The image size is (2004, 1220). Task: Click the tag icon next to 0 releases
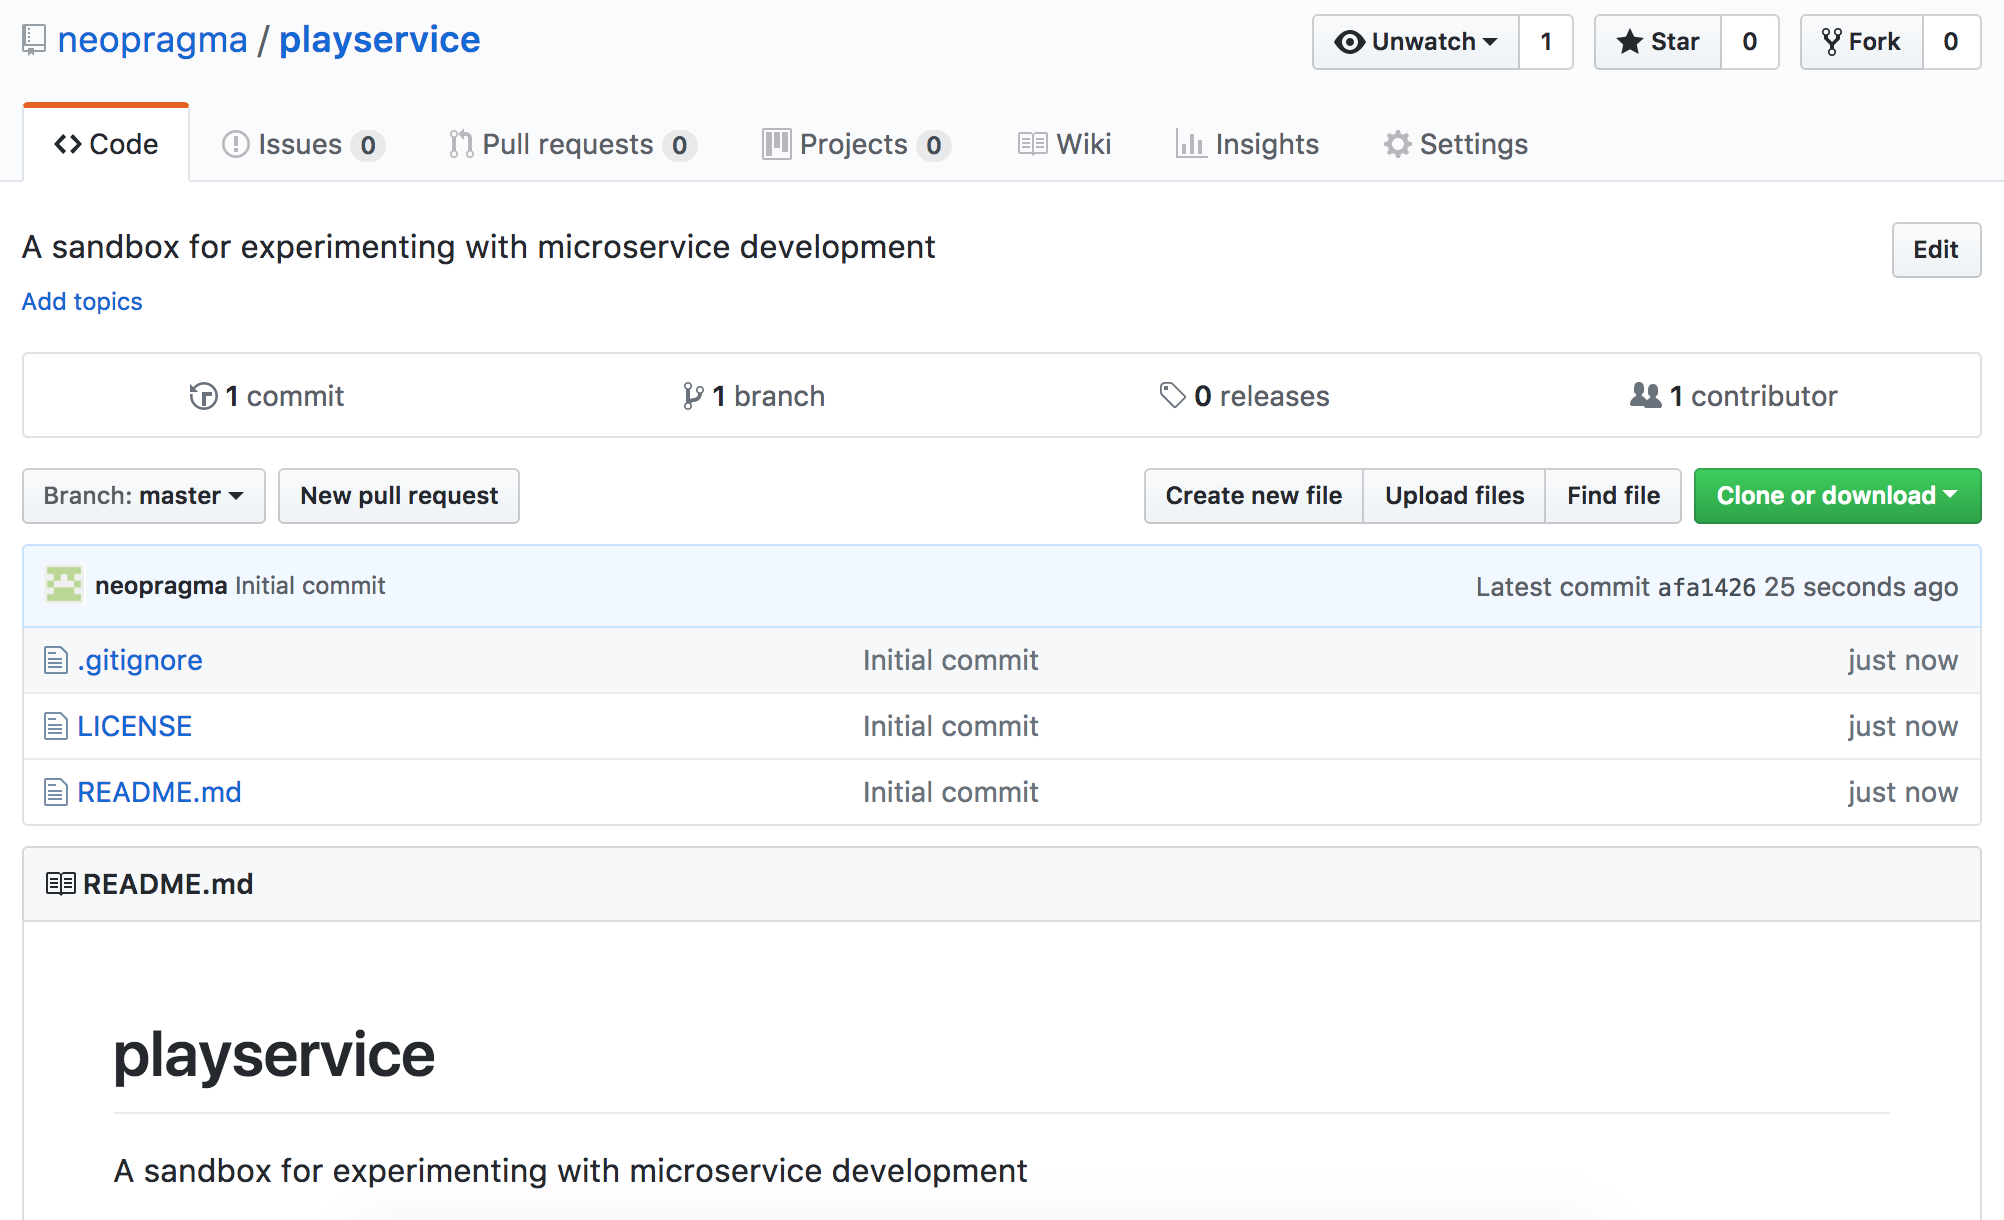[x=1173, y=396]
